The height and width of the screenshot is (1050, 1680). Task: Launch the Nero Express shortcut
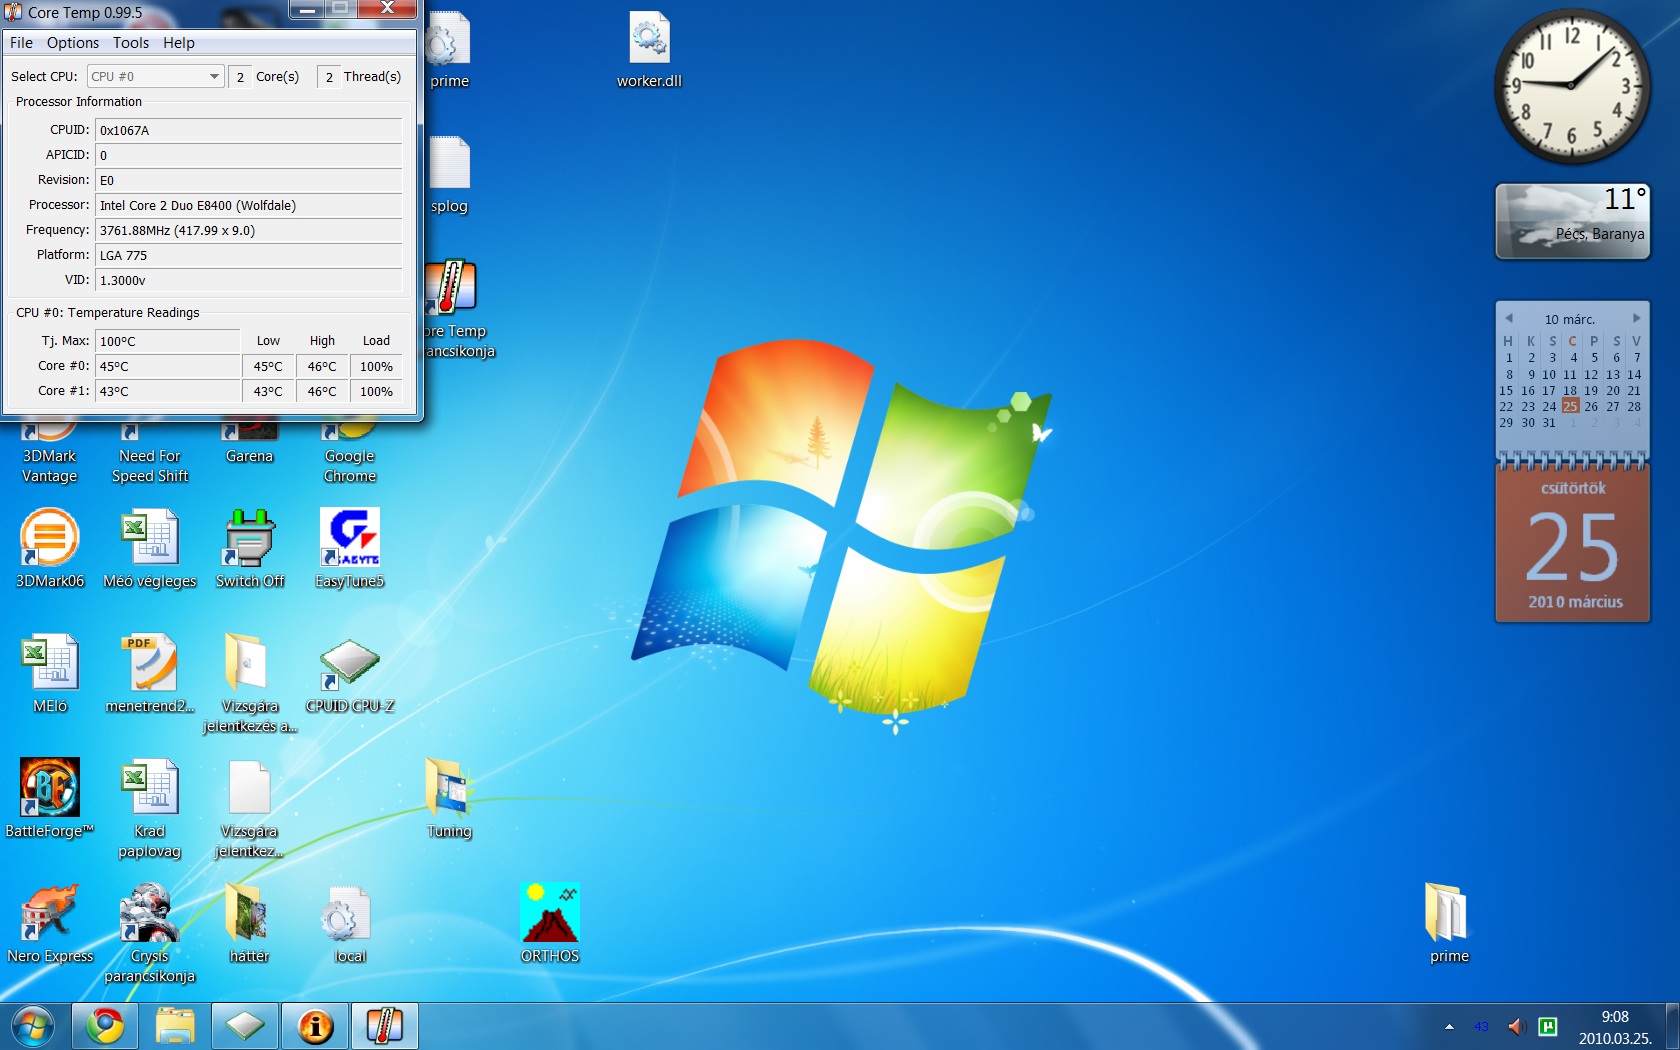[x=50, y=923]
